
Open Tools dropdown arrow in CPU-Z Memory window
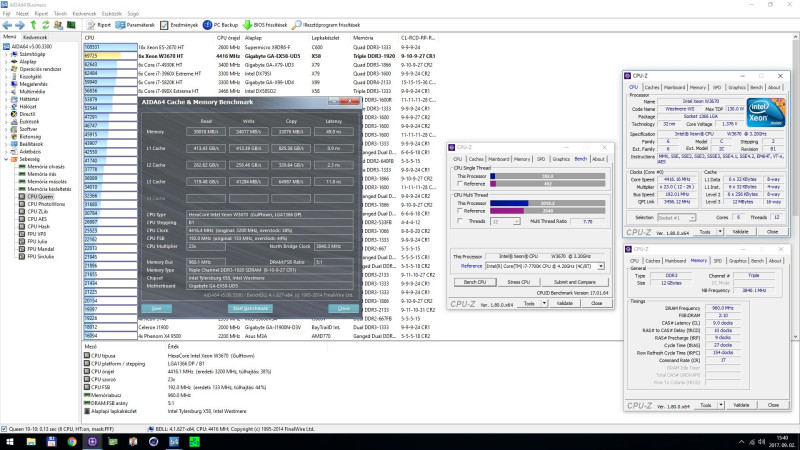click(720, 405)
